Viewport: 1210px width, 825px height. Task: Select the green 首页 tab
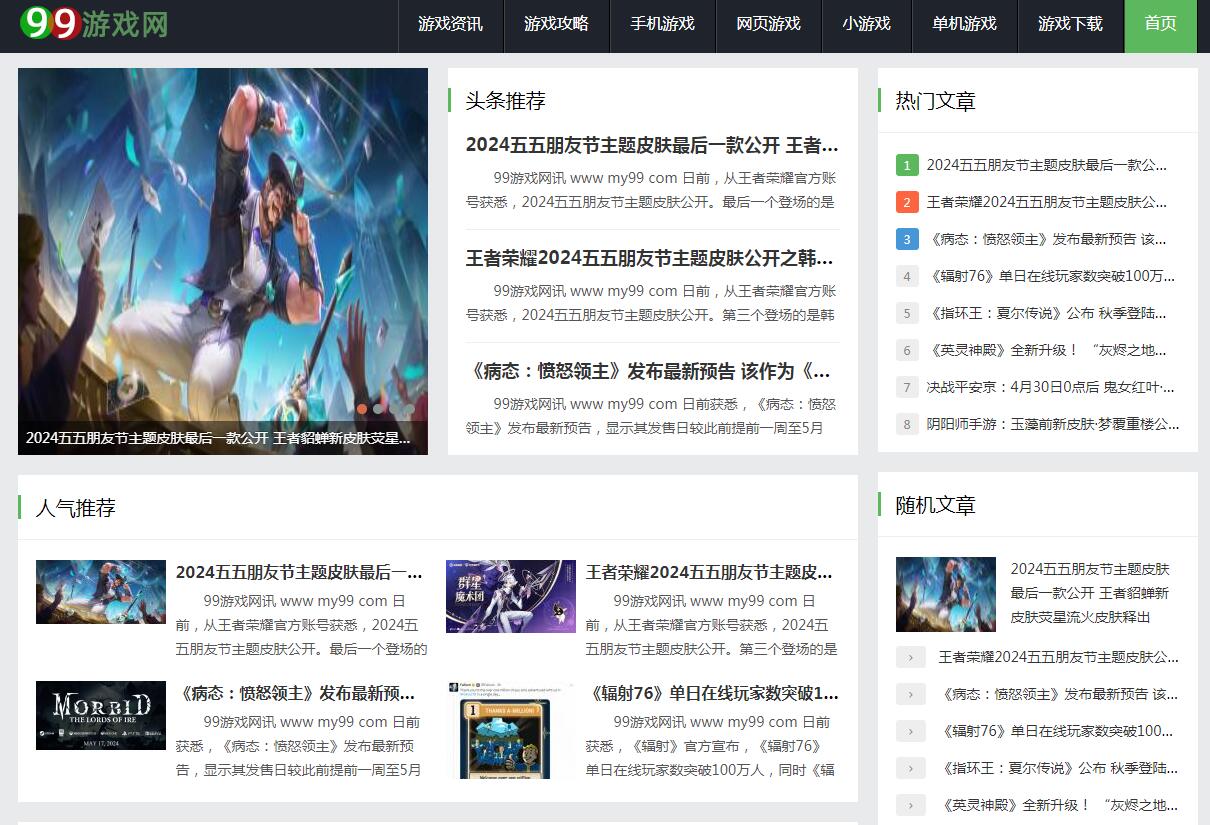click(1161, 24)
